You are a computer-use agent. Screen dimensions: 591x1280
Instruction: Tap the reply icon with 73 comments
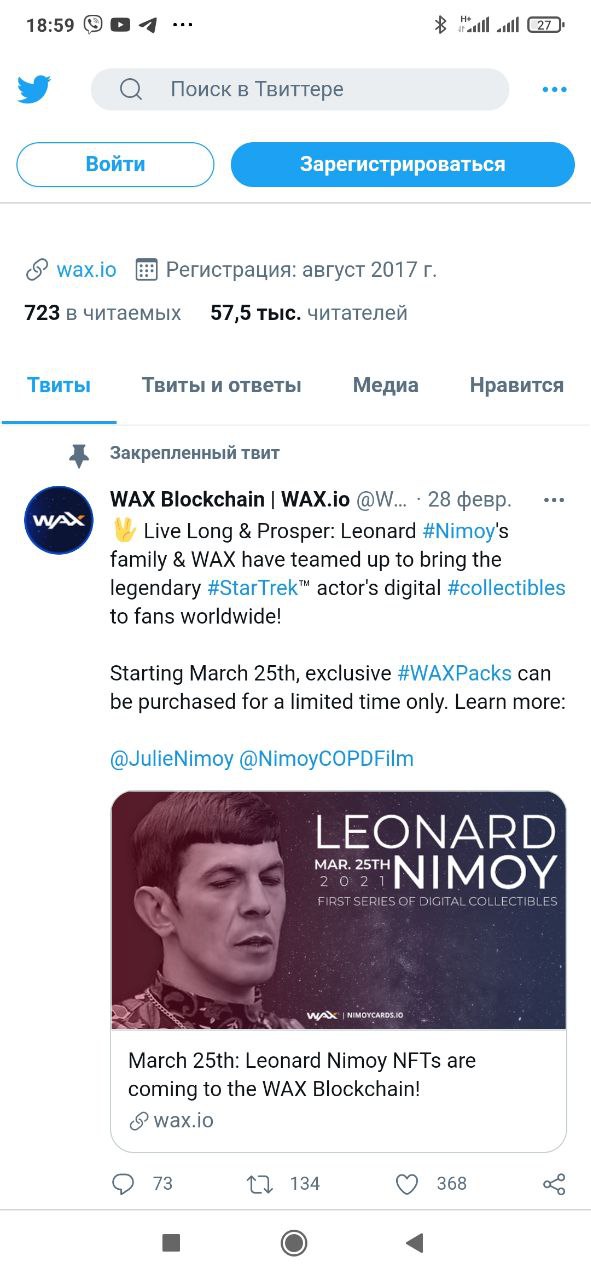point(123,1184)
